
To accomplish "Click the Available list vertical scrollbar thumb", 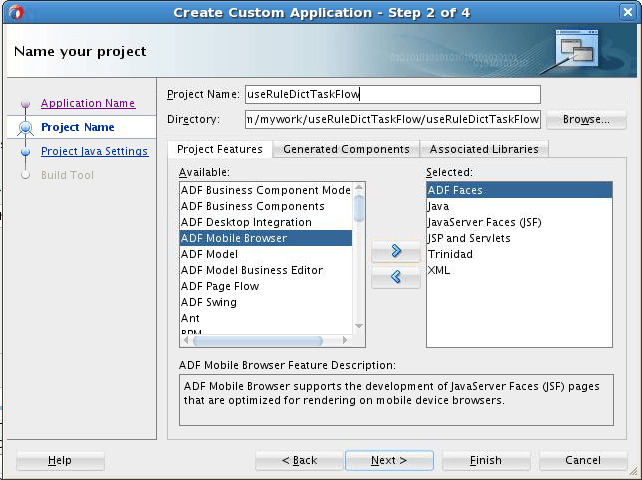I will [x=359, y=208].
